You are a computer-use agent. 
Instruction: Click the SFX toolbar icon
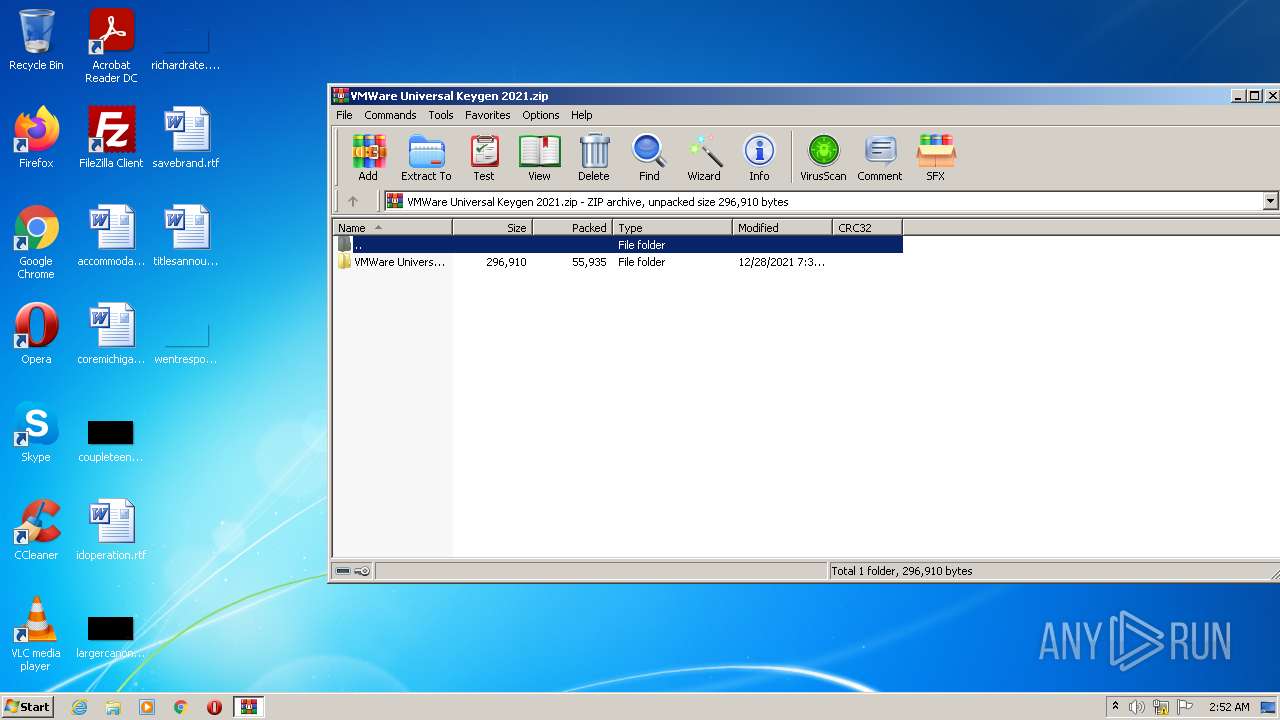point(936,158)
